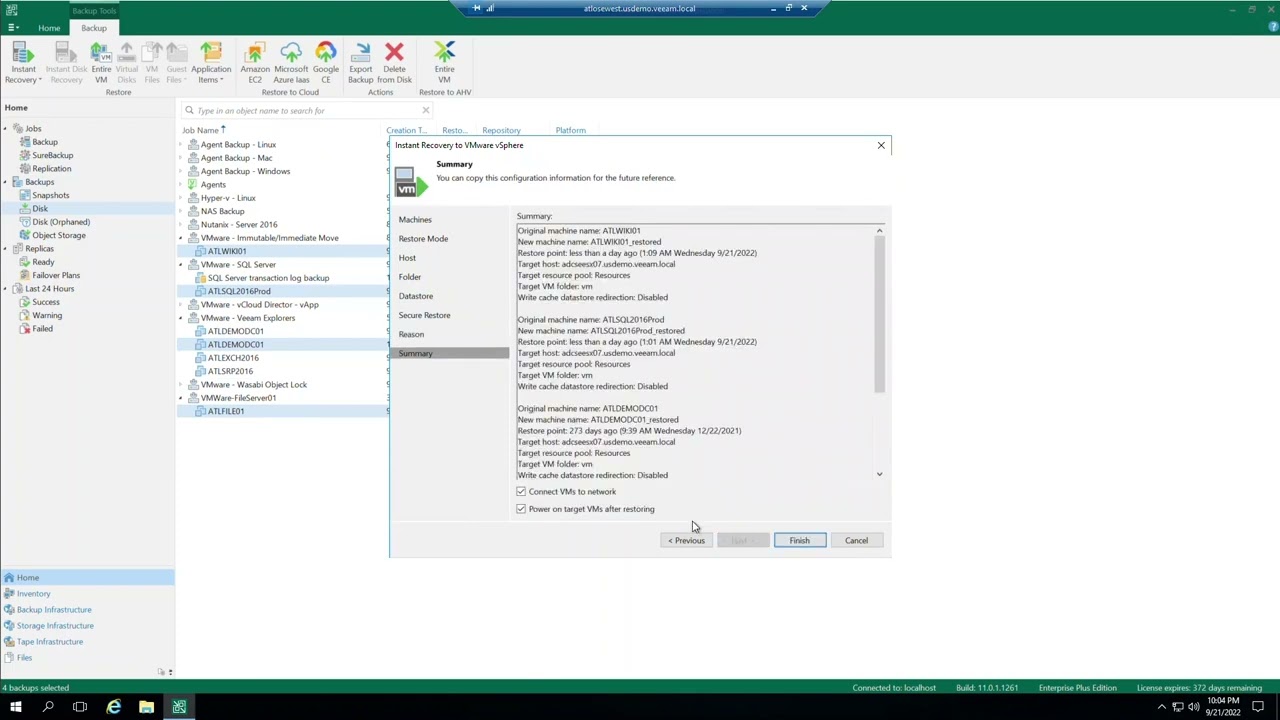Click the summary scrollbar down arrow
This screenshot has width=1280, height=720.
pyautogui.click(x=880, y=474)
